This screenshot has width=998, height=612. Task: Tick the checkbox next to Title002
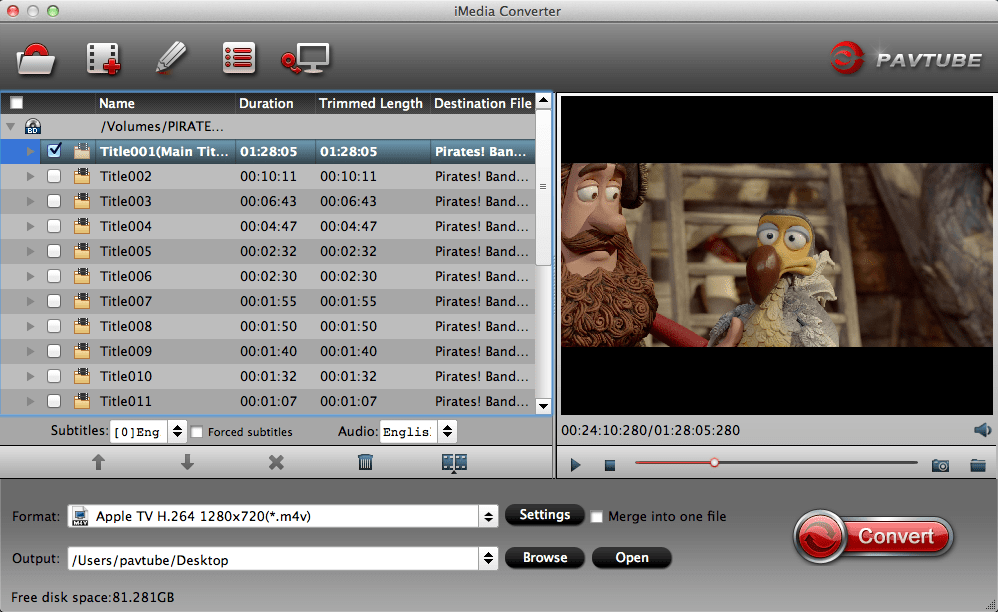pyautogui.click(x=54, y=176)
